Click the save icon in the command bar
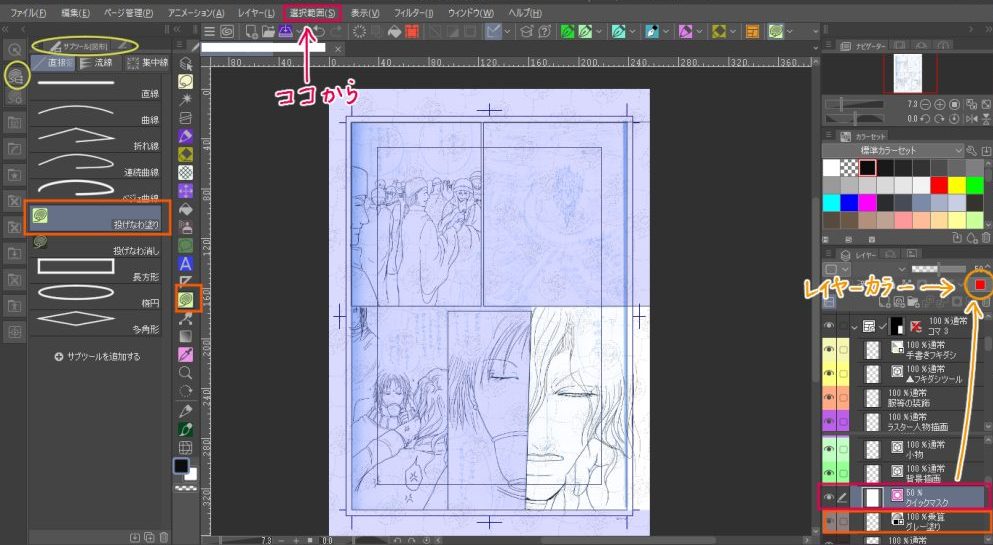This screenshot has height=545, width=993. point(285,31)
